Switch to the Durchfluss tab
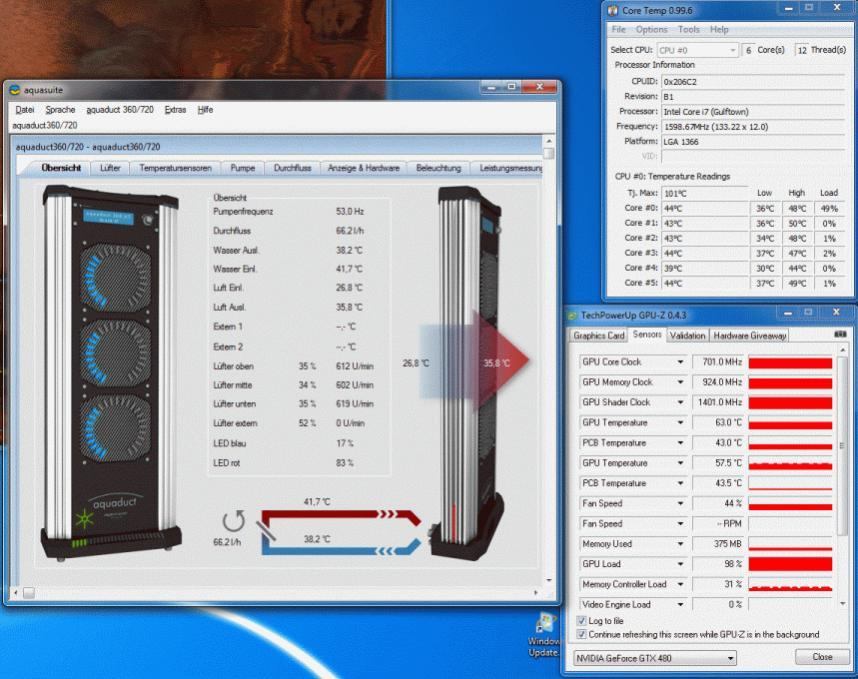This screenshot has width=858, height=679. pyautogui.click(x=292, y=168)
